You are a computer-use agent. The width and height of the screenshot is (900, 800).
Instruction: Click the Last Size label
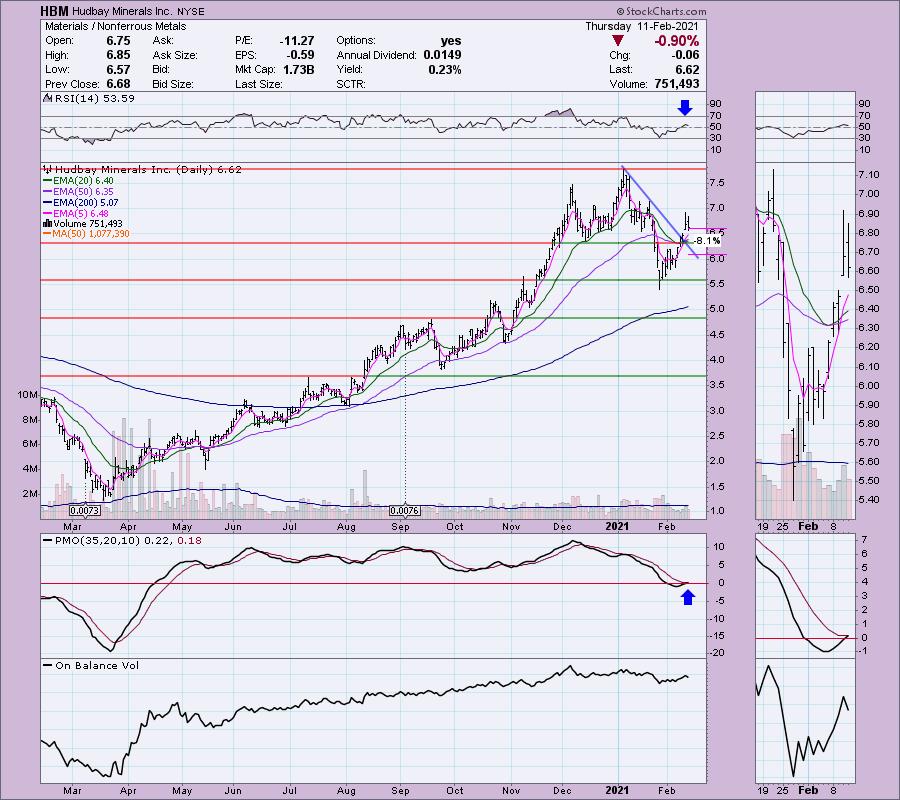coord(259,84)
